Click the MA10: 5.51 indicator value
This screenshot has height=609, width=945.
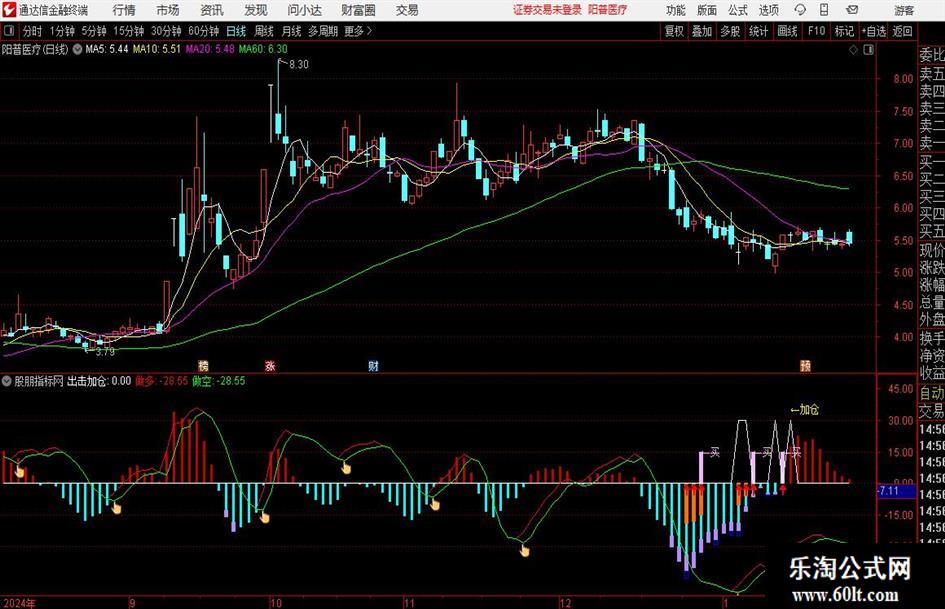[157, 49]
